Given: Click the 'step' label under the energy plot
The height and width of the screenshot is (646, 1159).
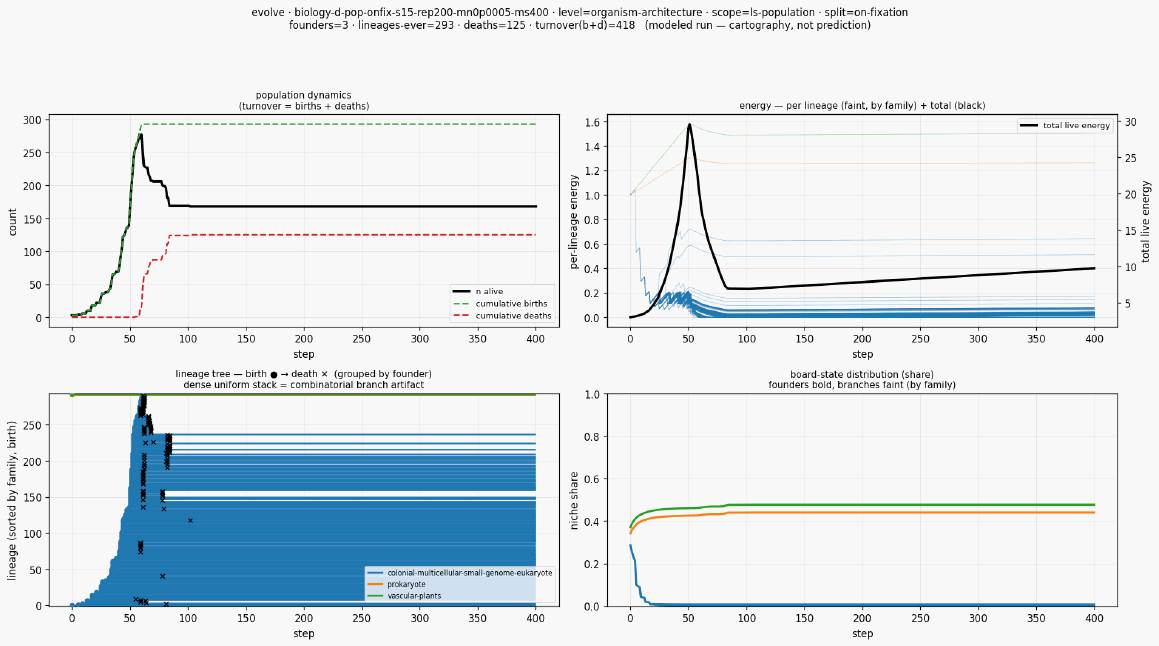Looking at the screenshot, I should coord(862,355).
